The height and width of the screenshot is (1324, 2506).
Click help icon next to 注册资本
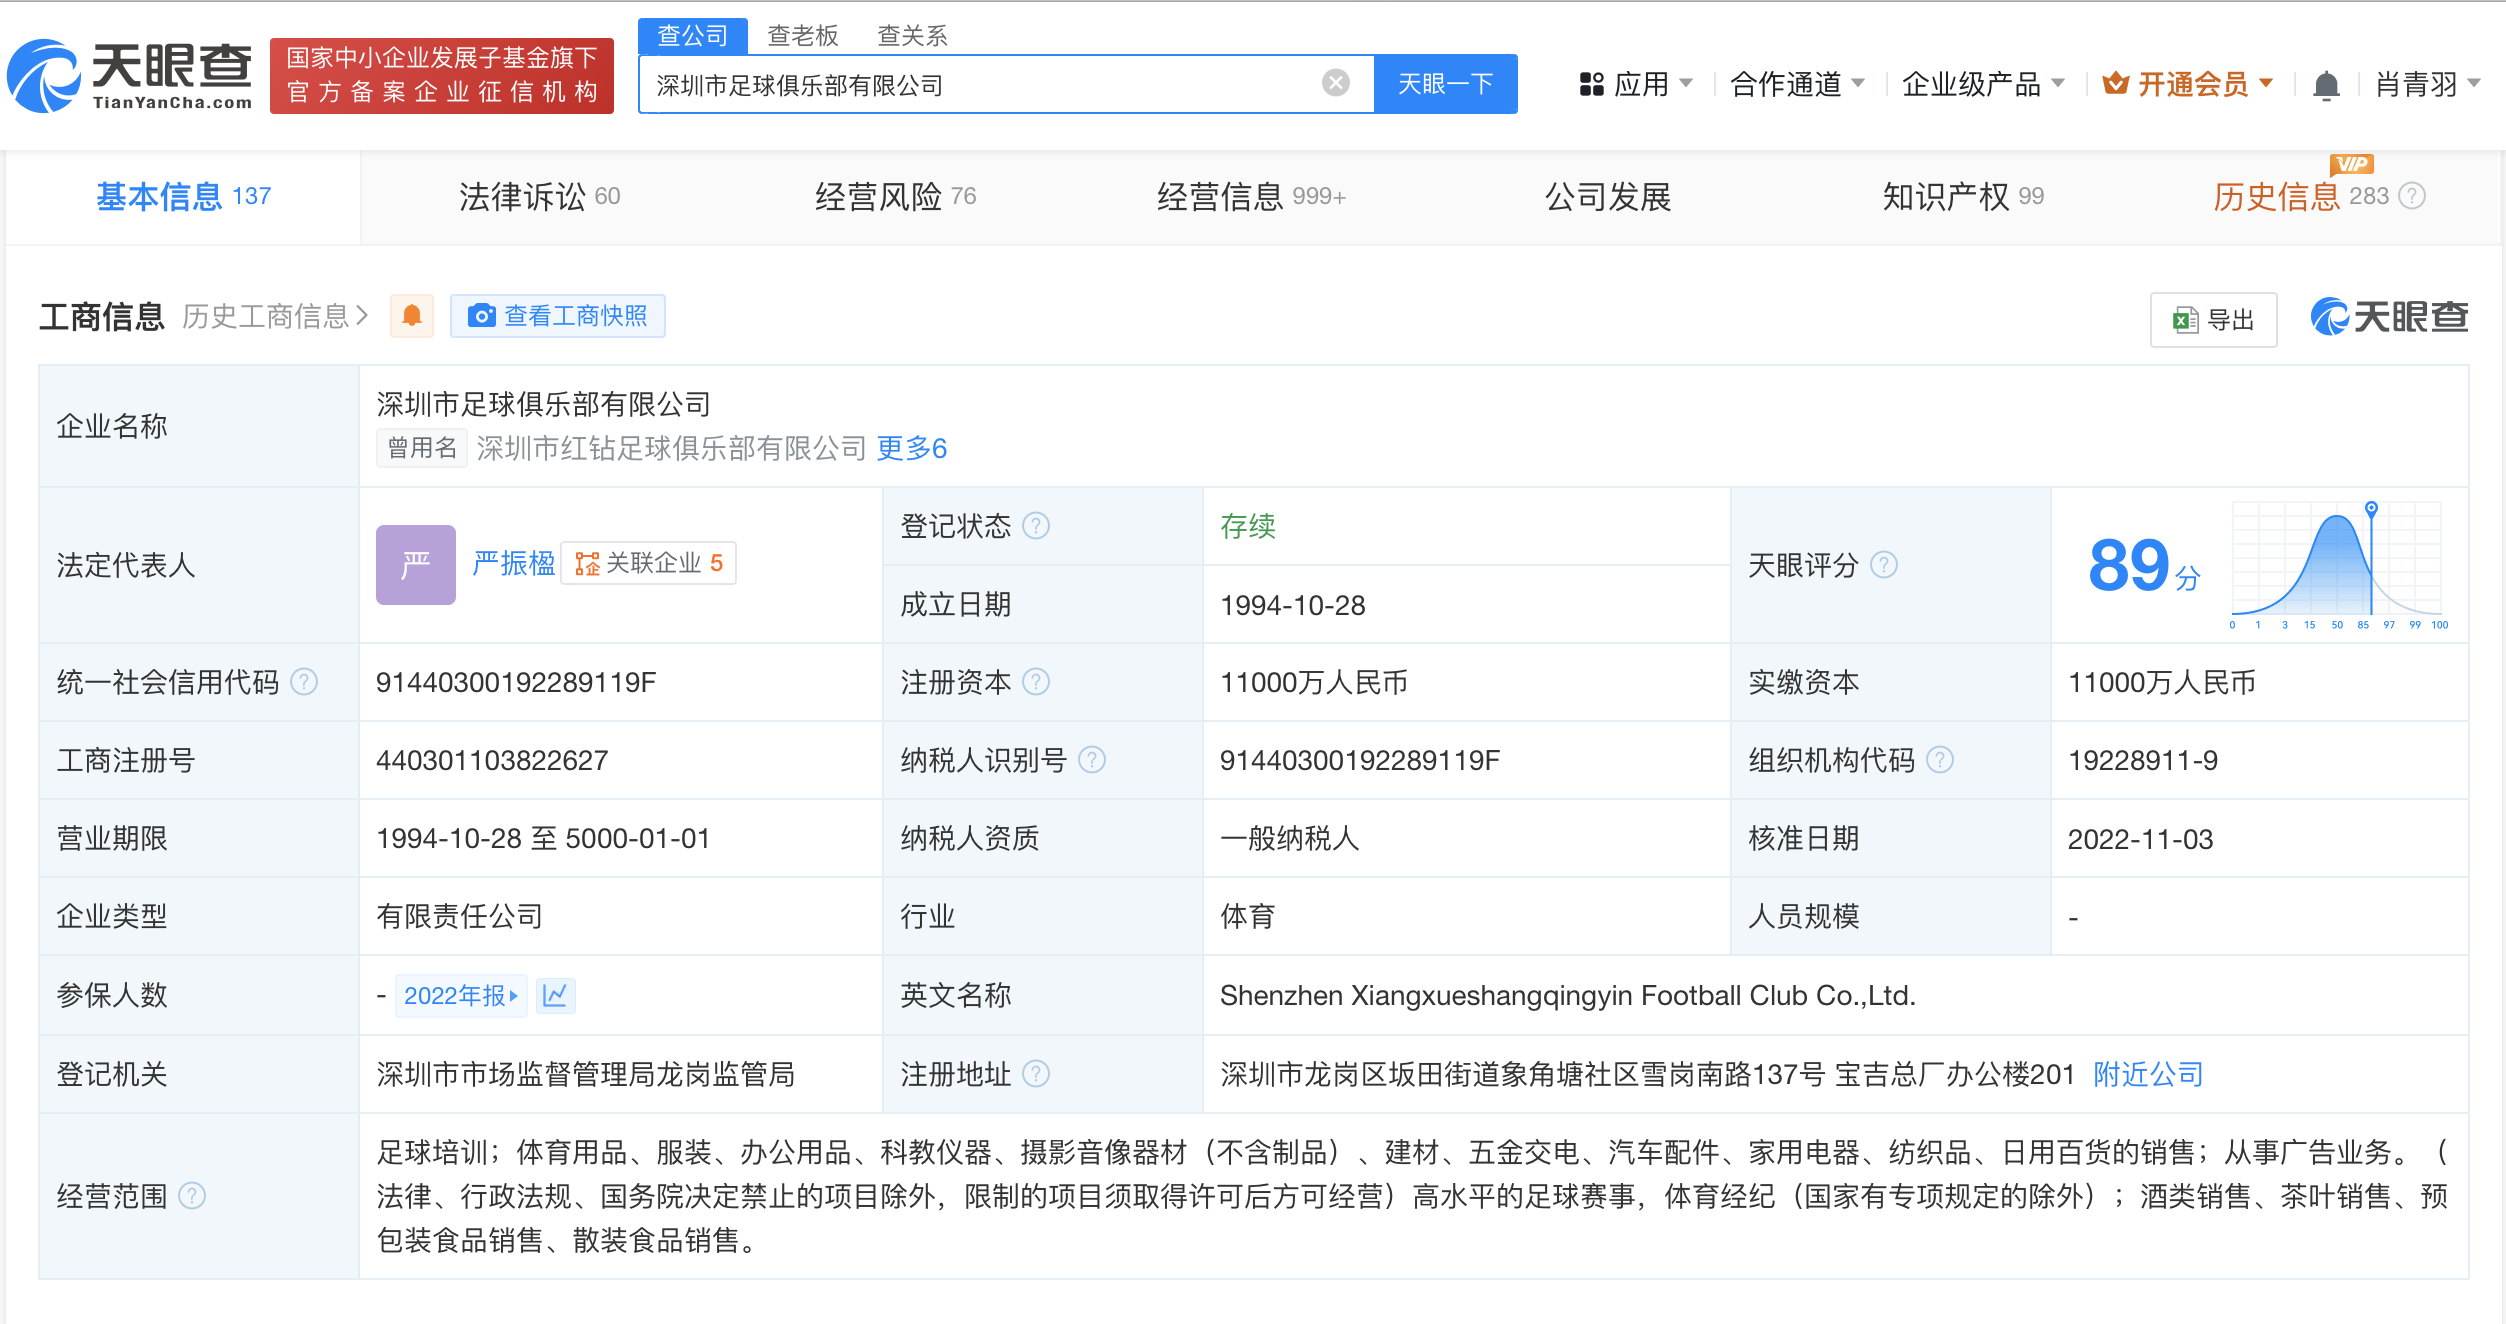(x=1036, y=682)
